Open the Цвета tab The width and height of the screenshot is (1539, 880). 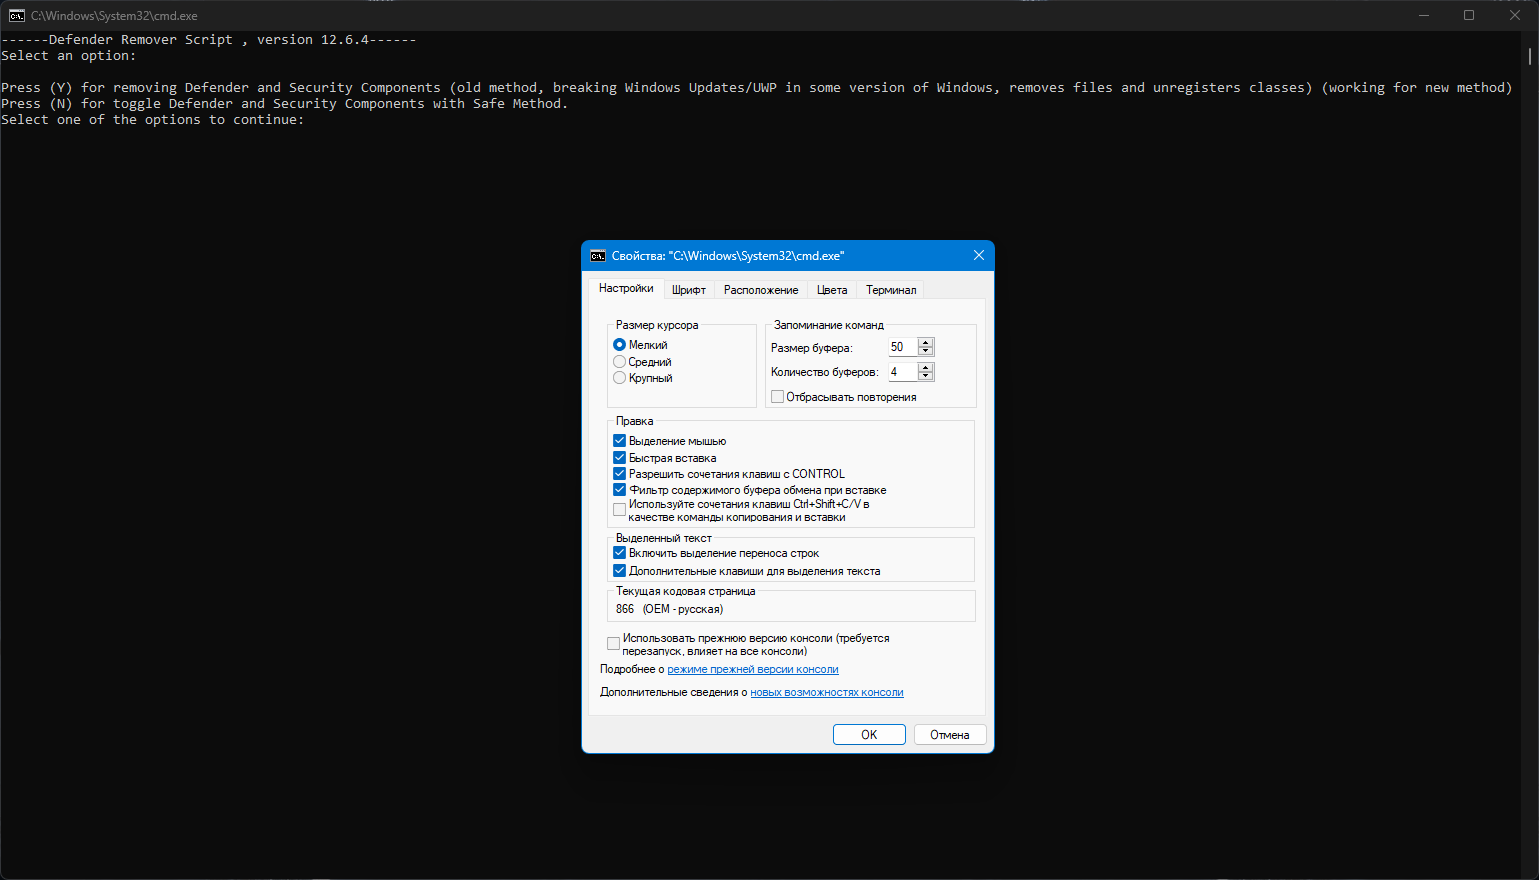832,290
